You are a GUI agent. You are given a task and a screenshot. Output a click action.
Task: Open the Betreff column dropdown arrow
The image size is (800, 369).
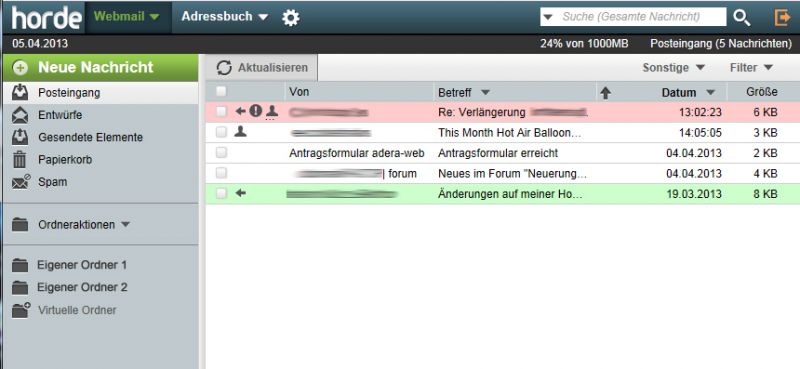[485, 93]
